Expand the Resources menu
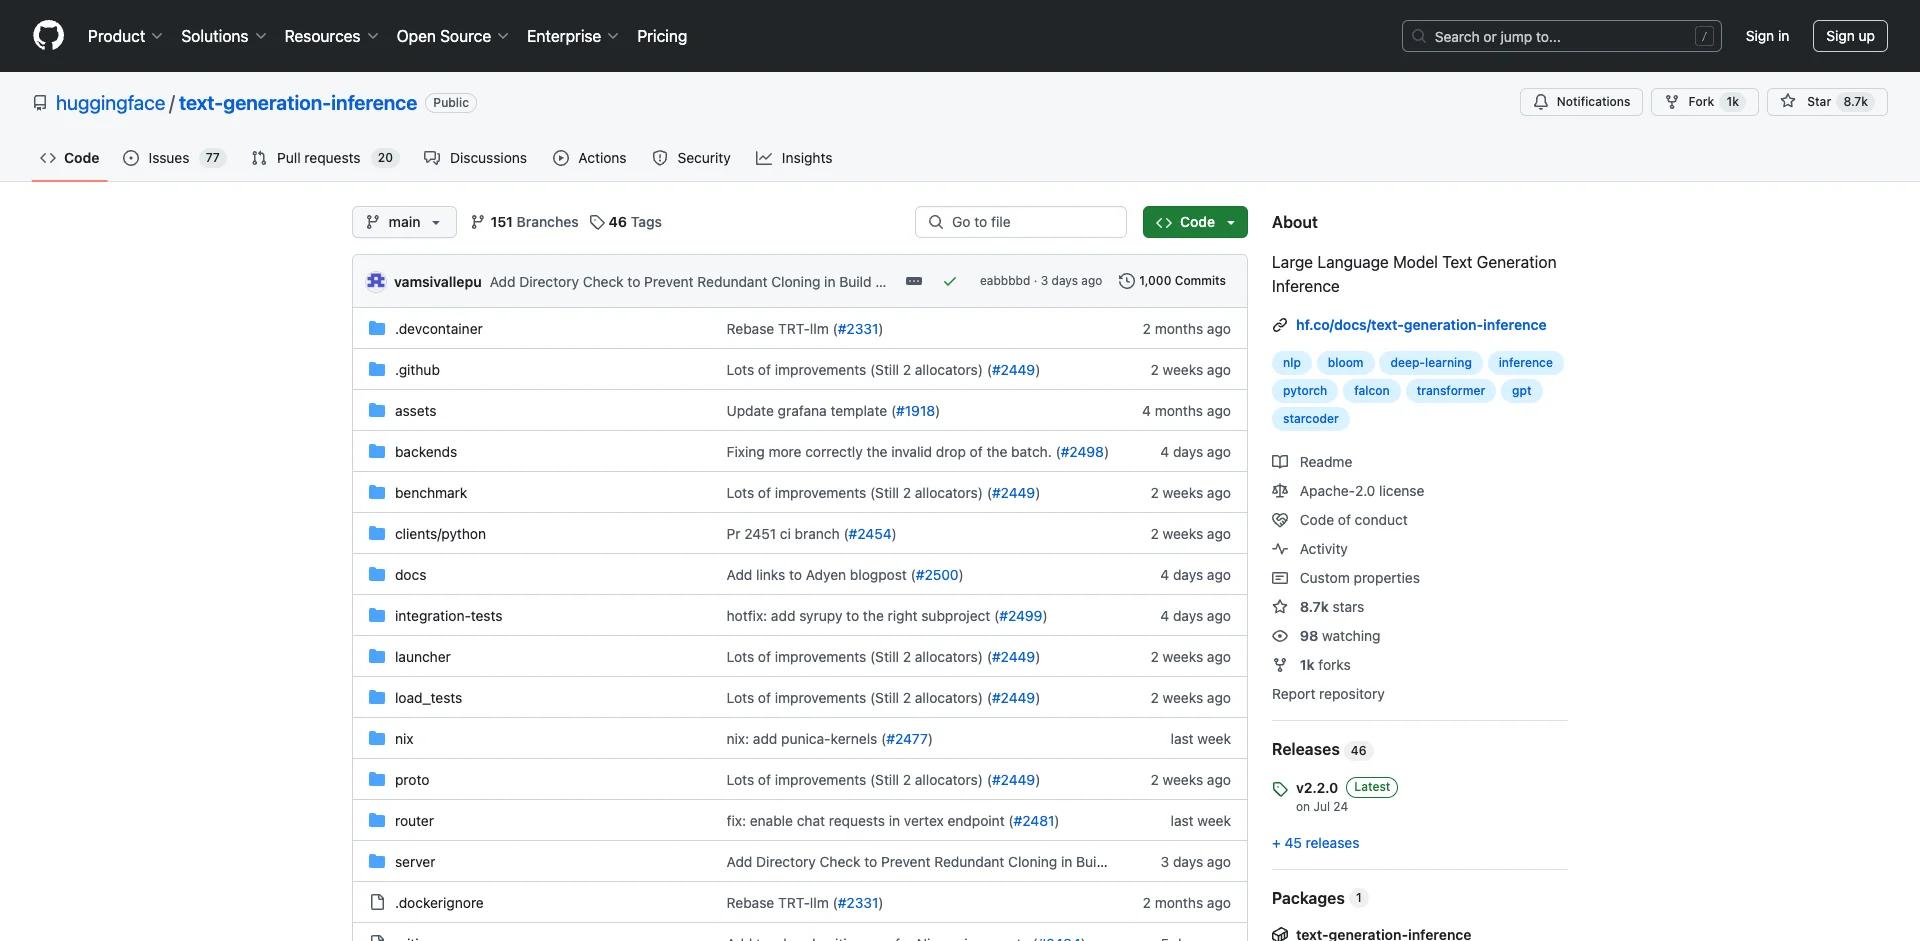This screenshot has width=1920, height=941. coord(331,36)
